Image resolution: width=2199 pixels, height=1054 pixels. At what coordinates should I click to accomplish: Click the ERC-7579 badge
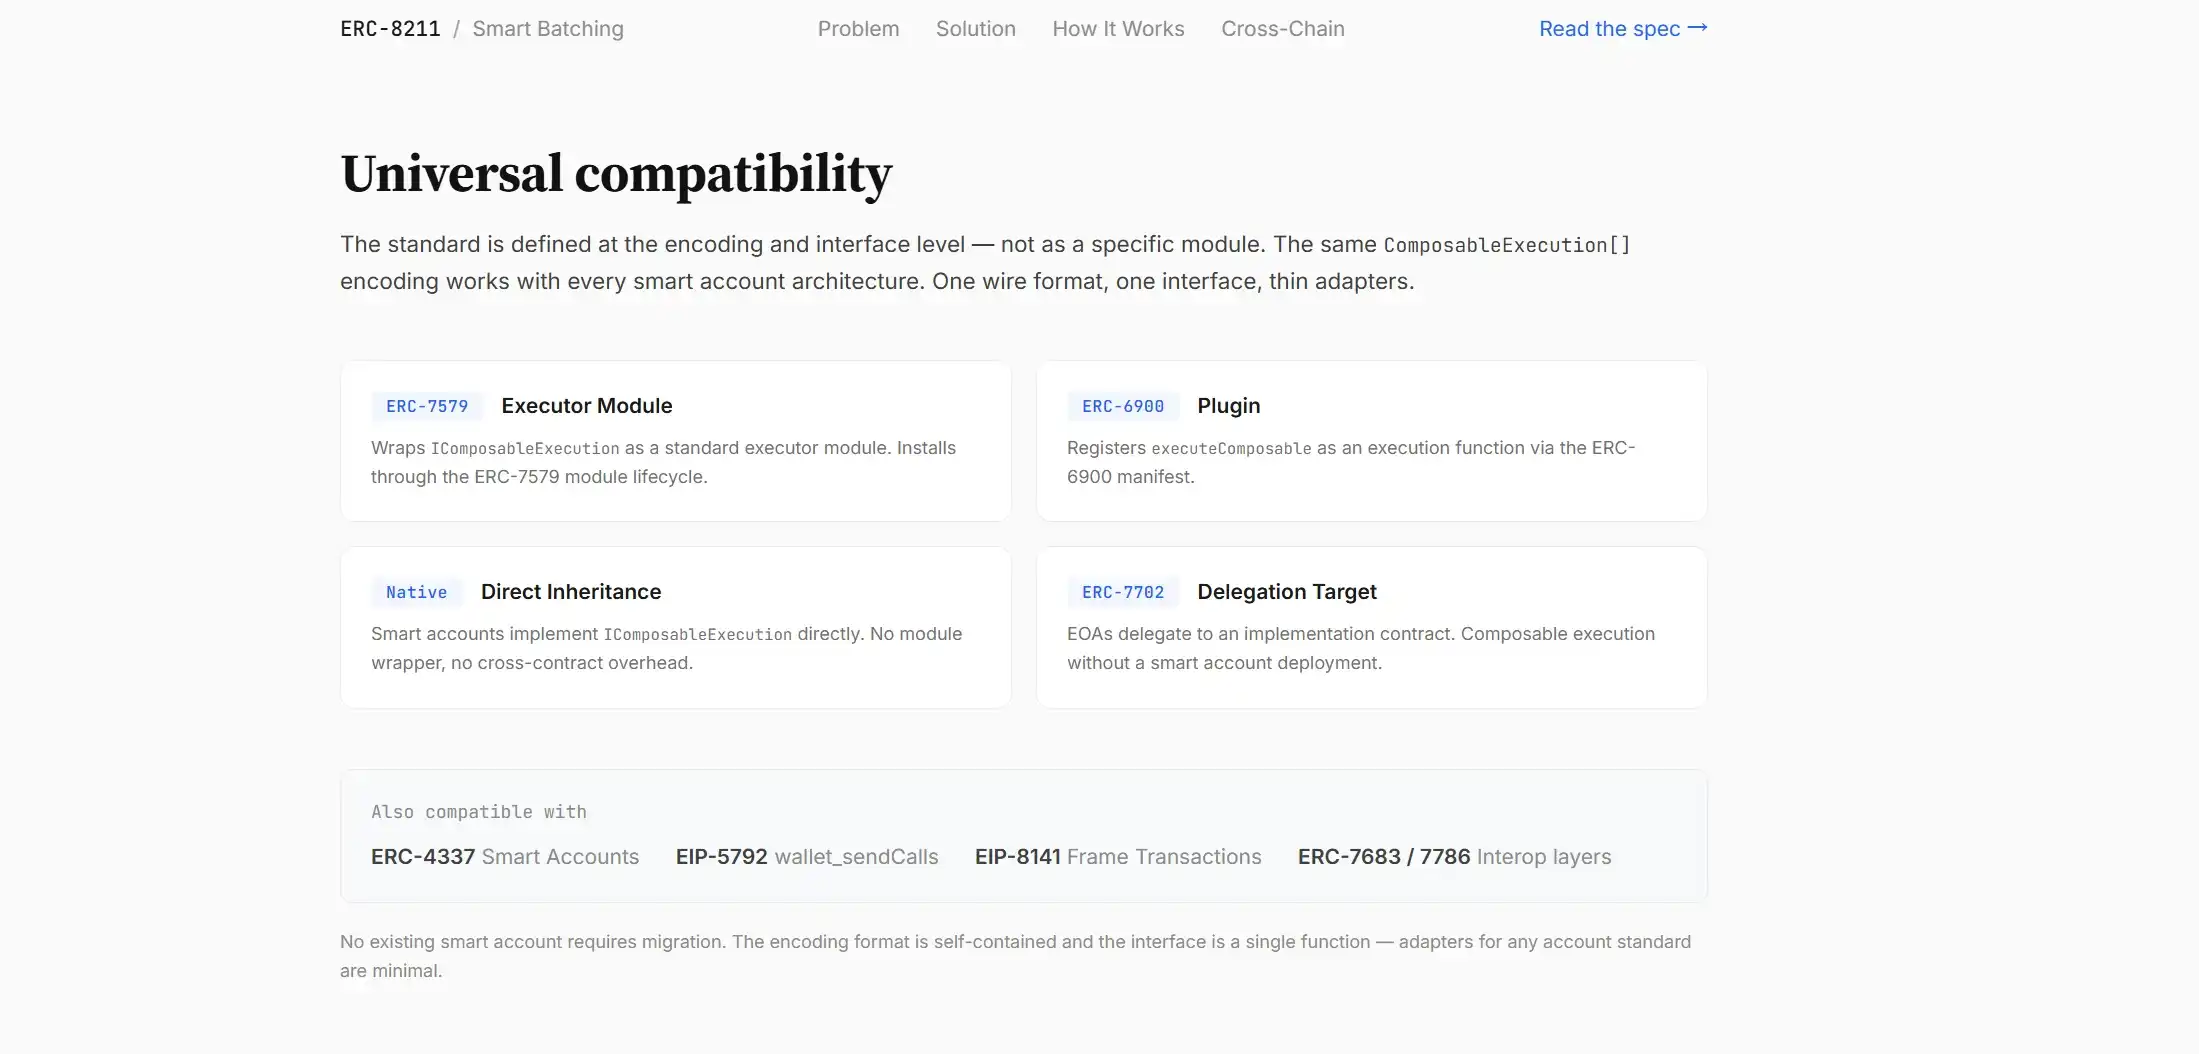click(427, 406)
